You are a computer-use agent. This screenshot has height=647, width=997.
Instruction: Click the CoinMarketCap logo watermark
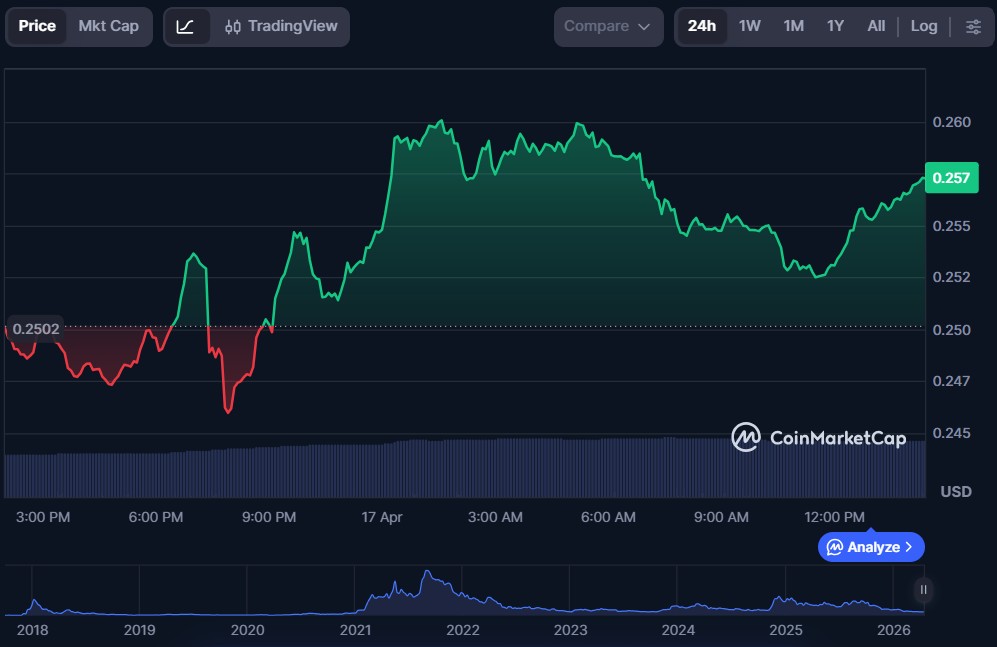pos(818,437)
